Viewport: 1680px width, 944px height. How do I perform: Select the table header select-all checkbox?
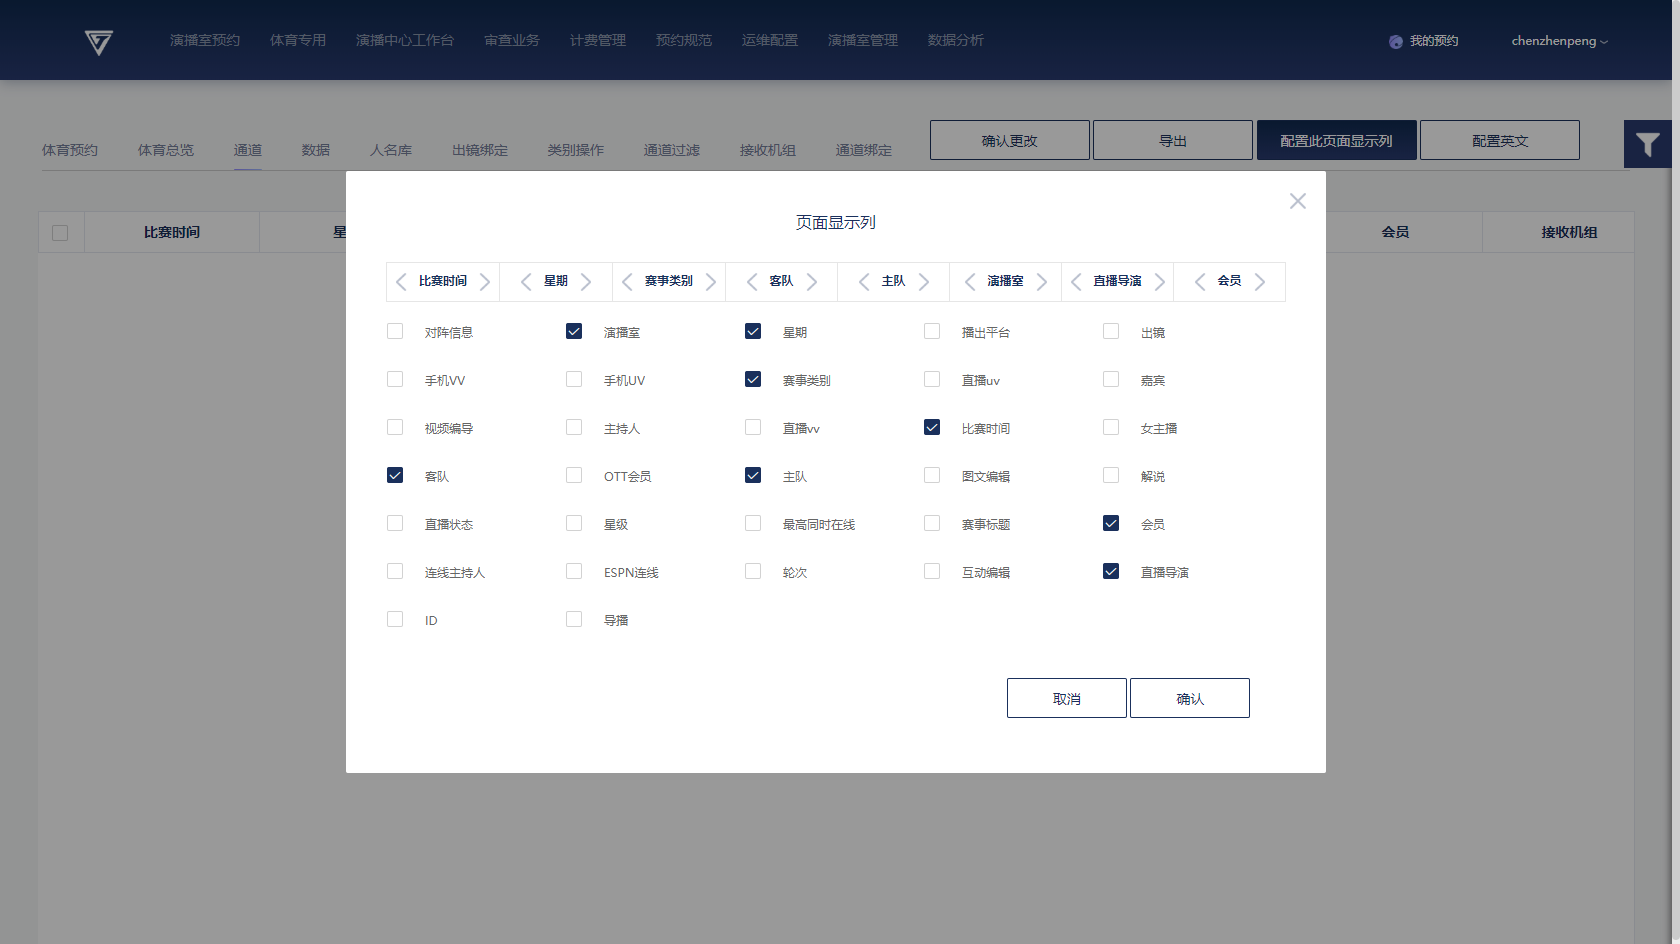point(60,233)
